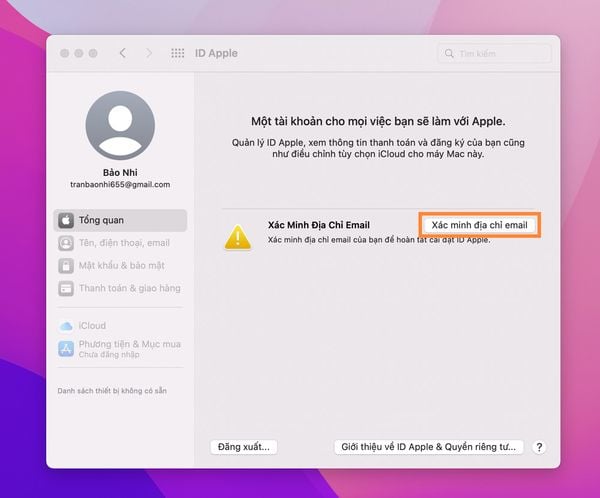Click the yellow warning triangle icon
Image resolution: width=600 pixels, height=498 pixels.
tap(238, 237)
